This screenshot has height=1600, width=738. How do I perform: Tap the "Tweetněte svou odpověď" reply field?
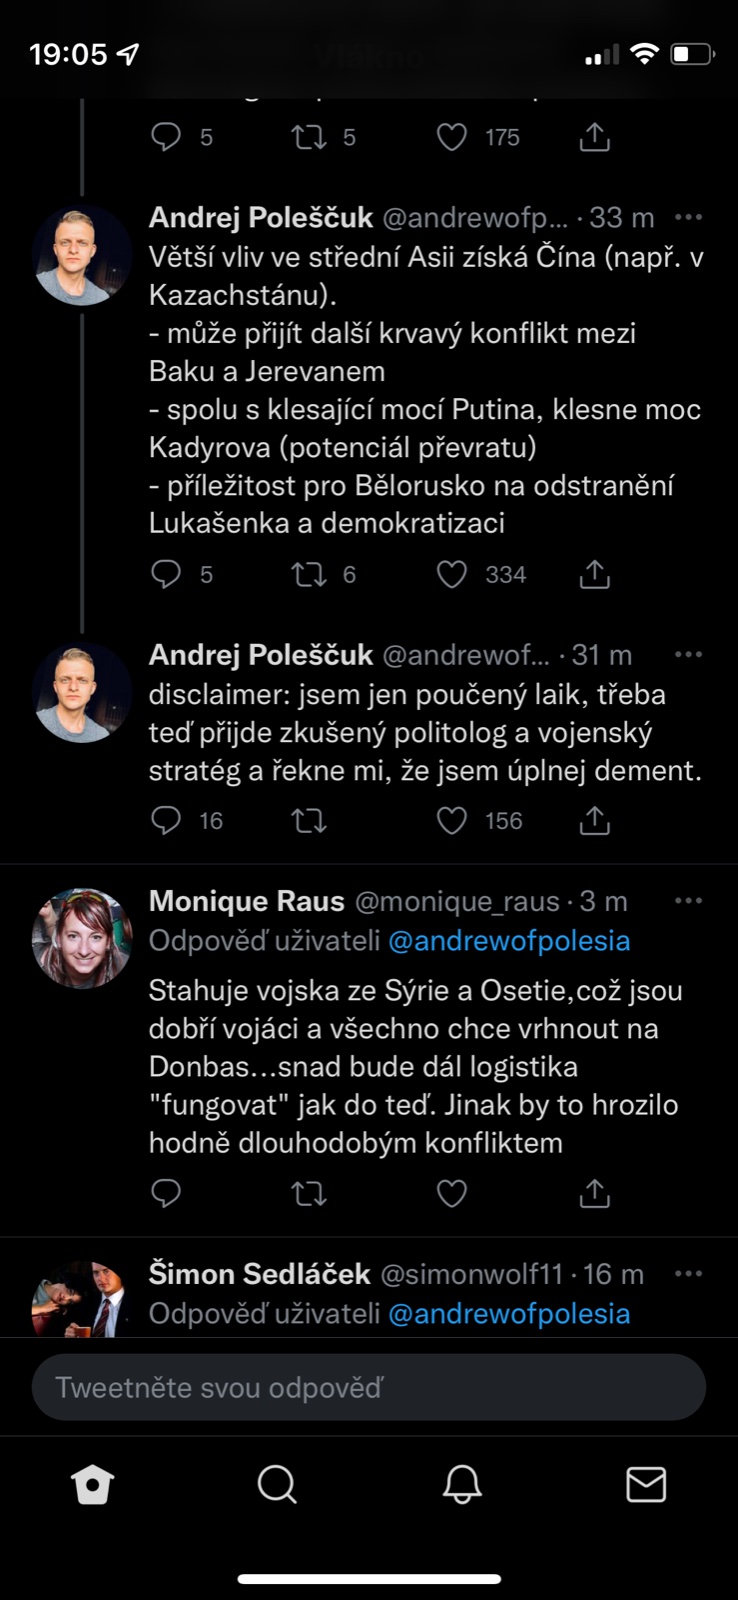click(x=369, y=1387)
